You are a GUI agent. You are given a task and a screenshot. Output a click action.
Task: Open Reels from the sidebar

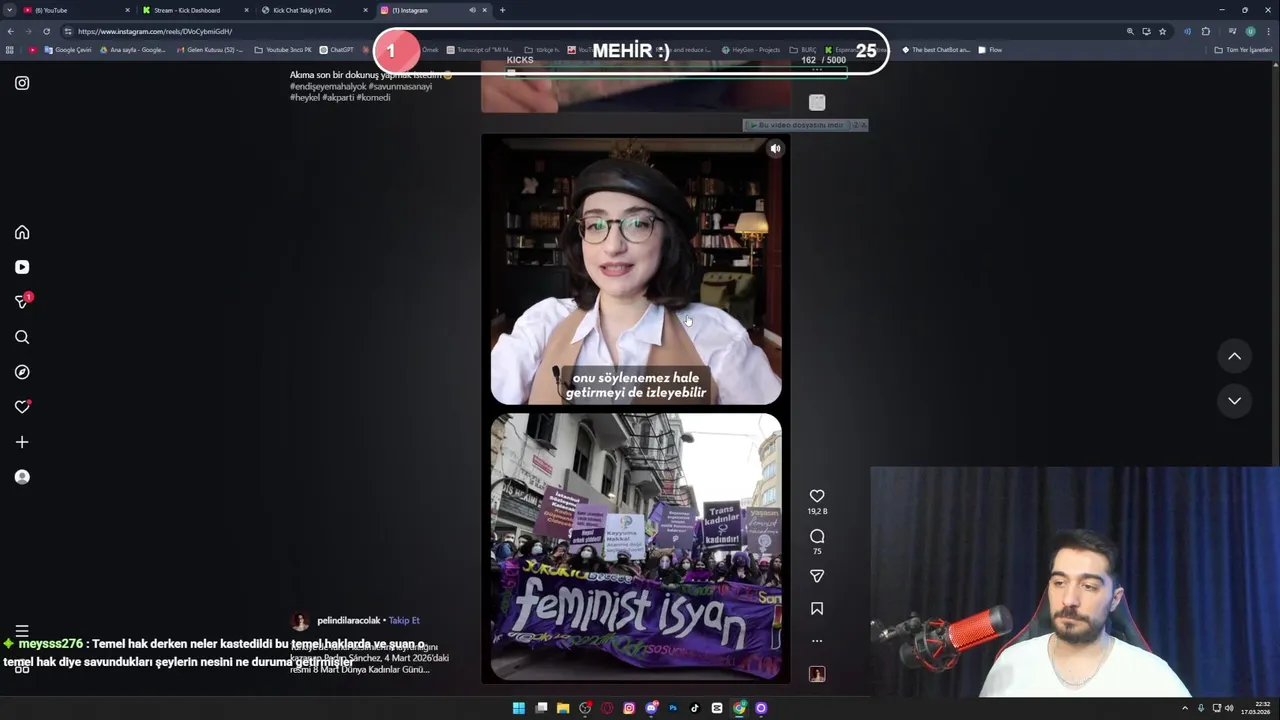[22, 267]
